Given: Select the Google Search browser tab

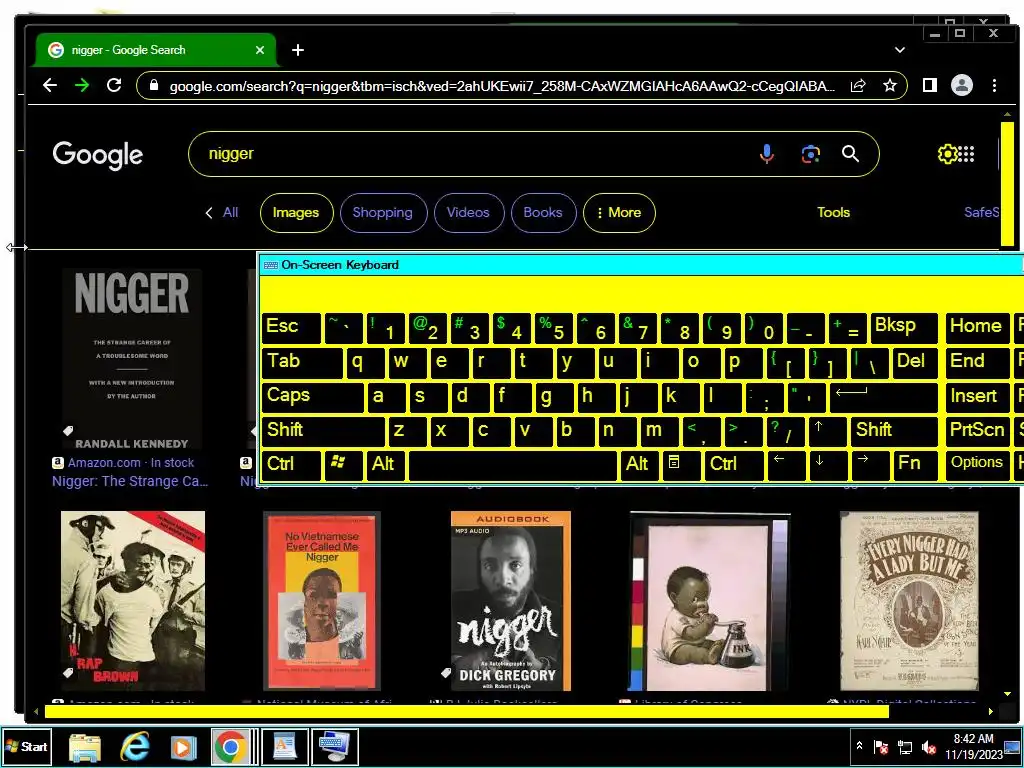Looking at the screenshot, I should click(x=157, y=50).
